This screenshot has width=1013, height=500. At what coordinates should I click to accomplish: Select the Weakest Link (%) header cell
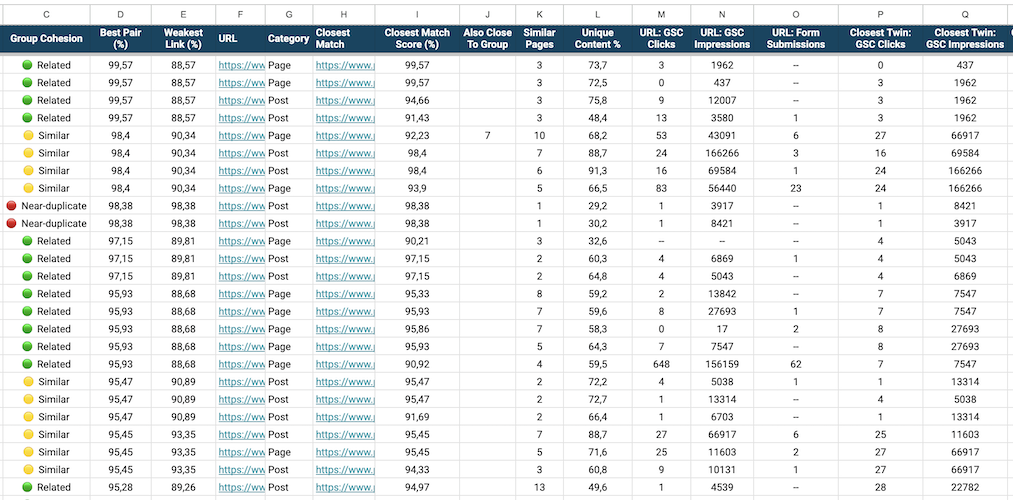coord(183,39)
